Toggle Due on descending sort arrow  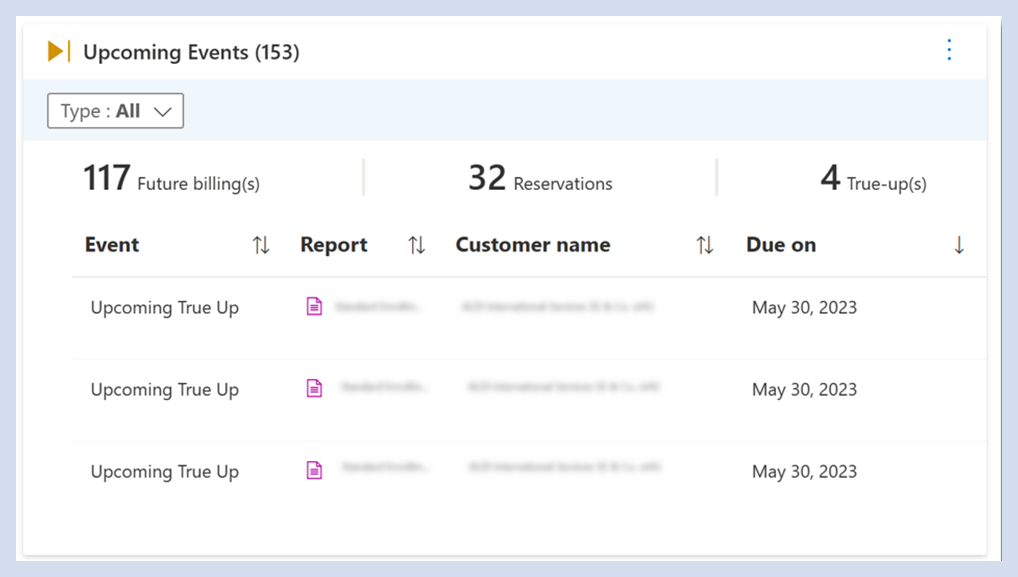pyautogui.click(x=959, y=245)
